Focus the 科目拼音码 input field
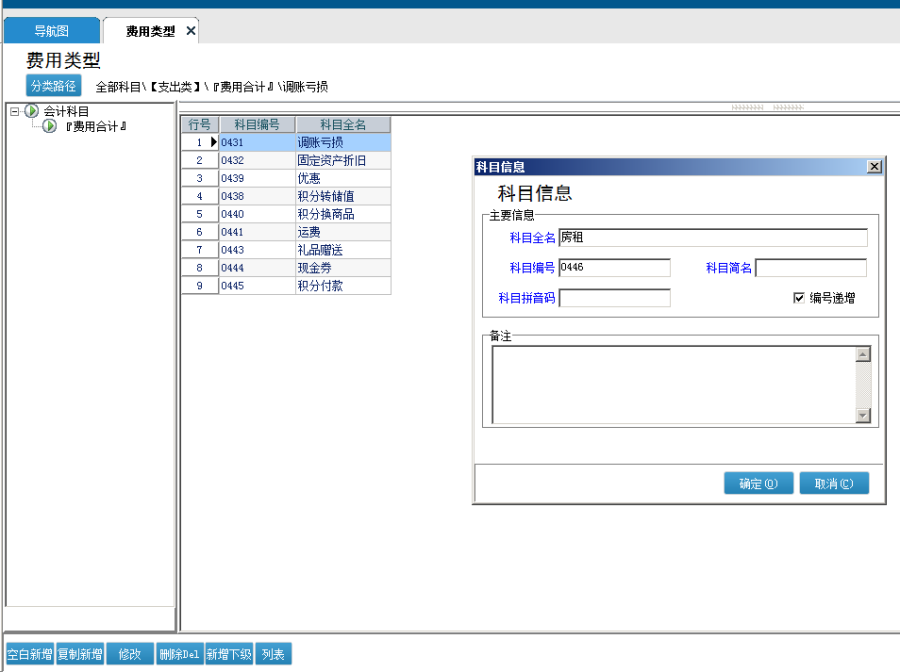Image resolution: width=900 pixels, height=672 pixels. (x=615, y=298)
